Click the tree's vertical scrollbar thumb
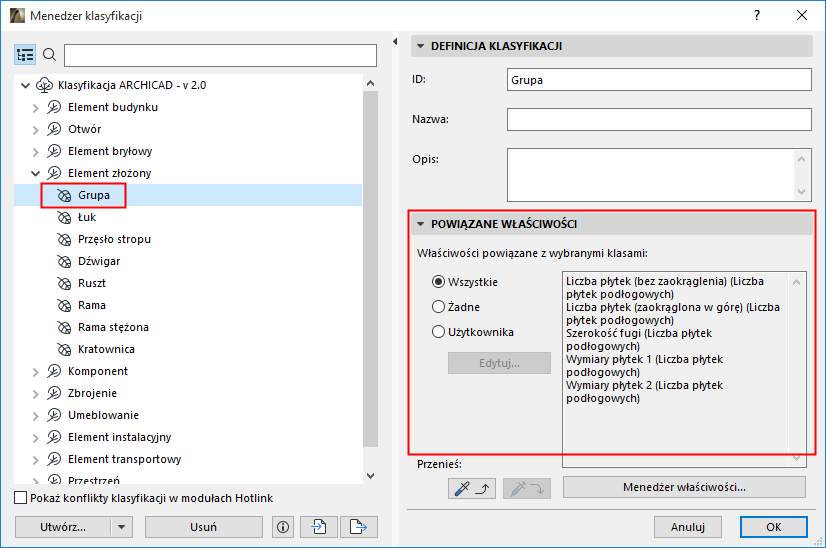Screen dimensions: 826x548 point(370,269)
